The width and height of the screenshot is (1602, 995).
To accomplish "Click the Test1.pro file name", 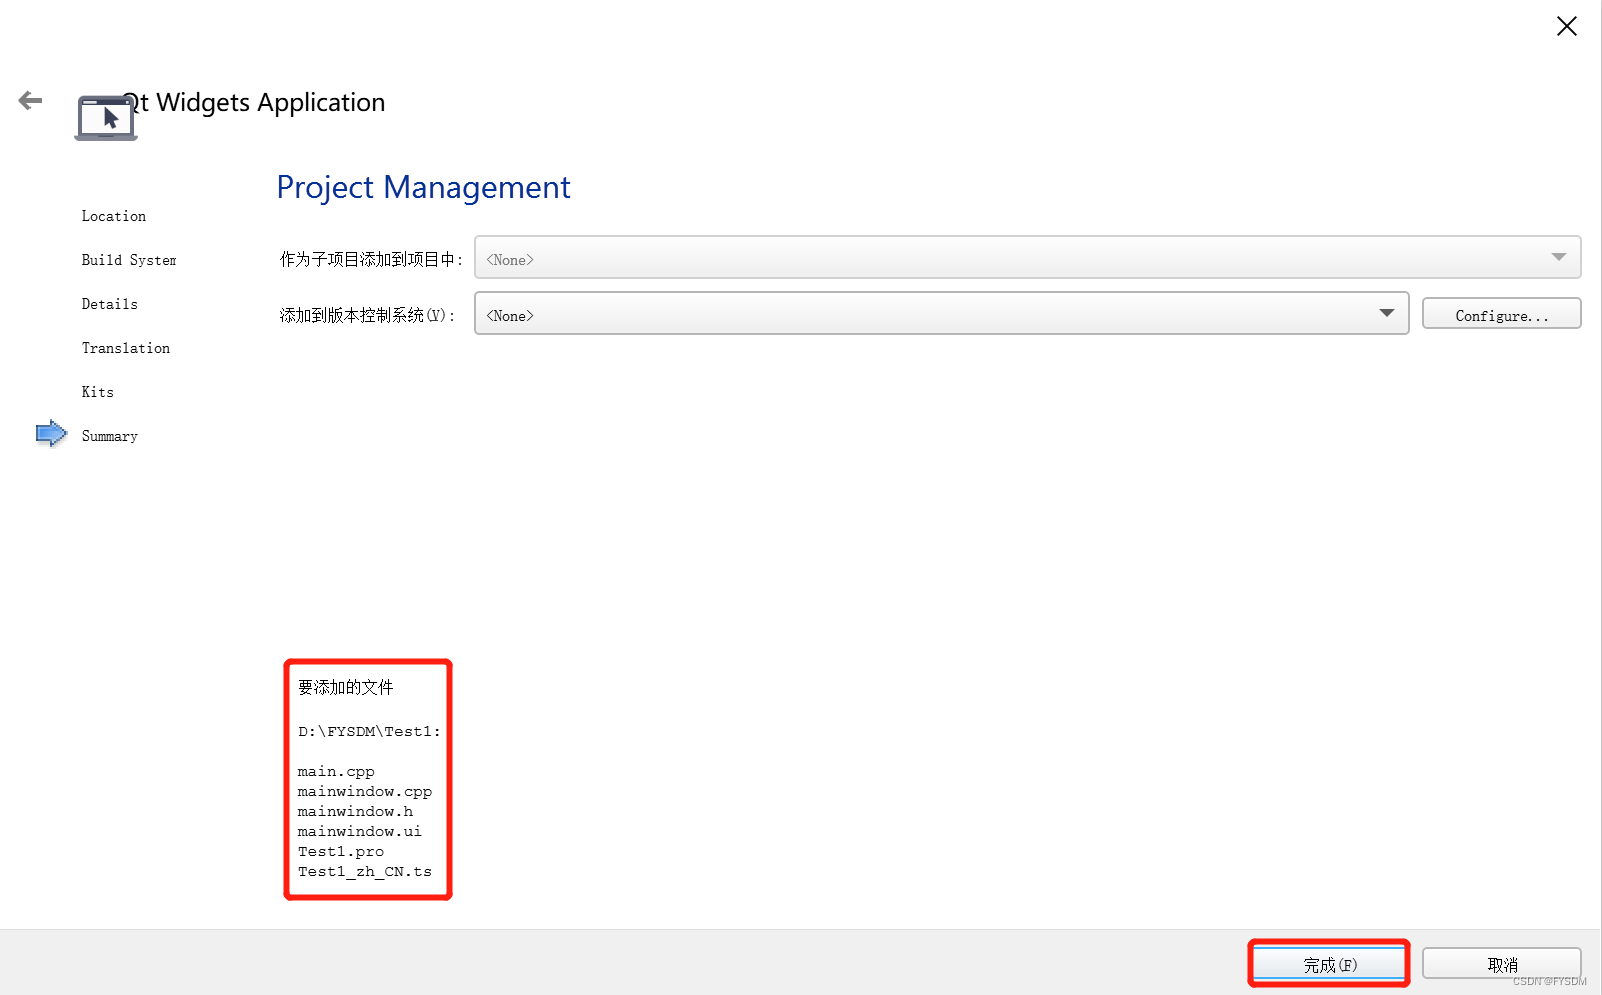I will pos(341,851).
